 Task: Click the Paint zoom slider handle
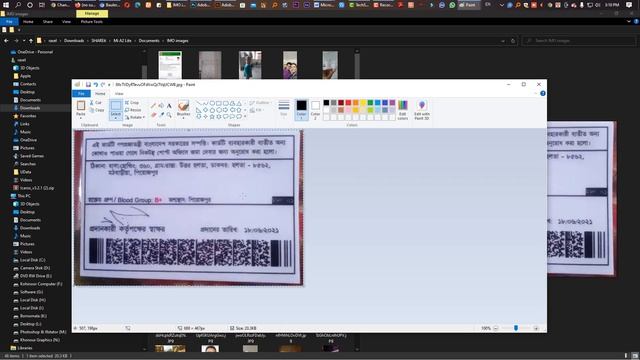(516, 328)
